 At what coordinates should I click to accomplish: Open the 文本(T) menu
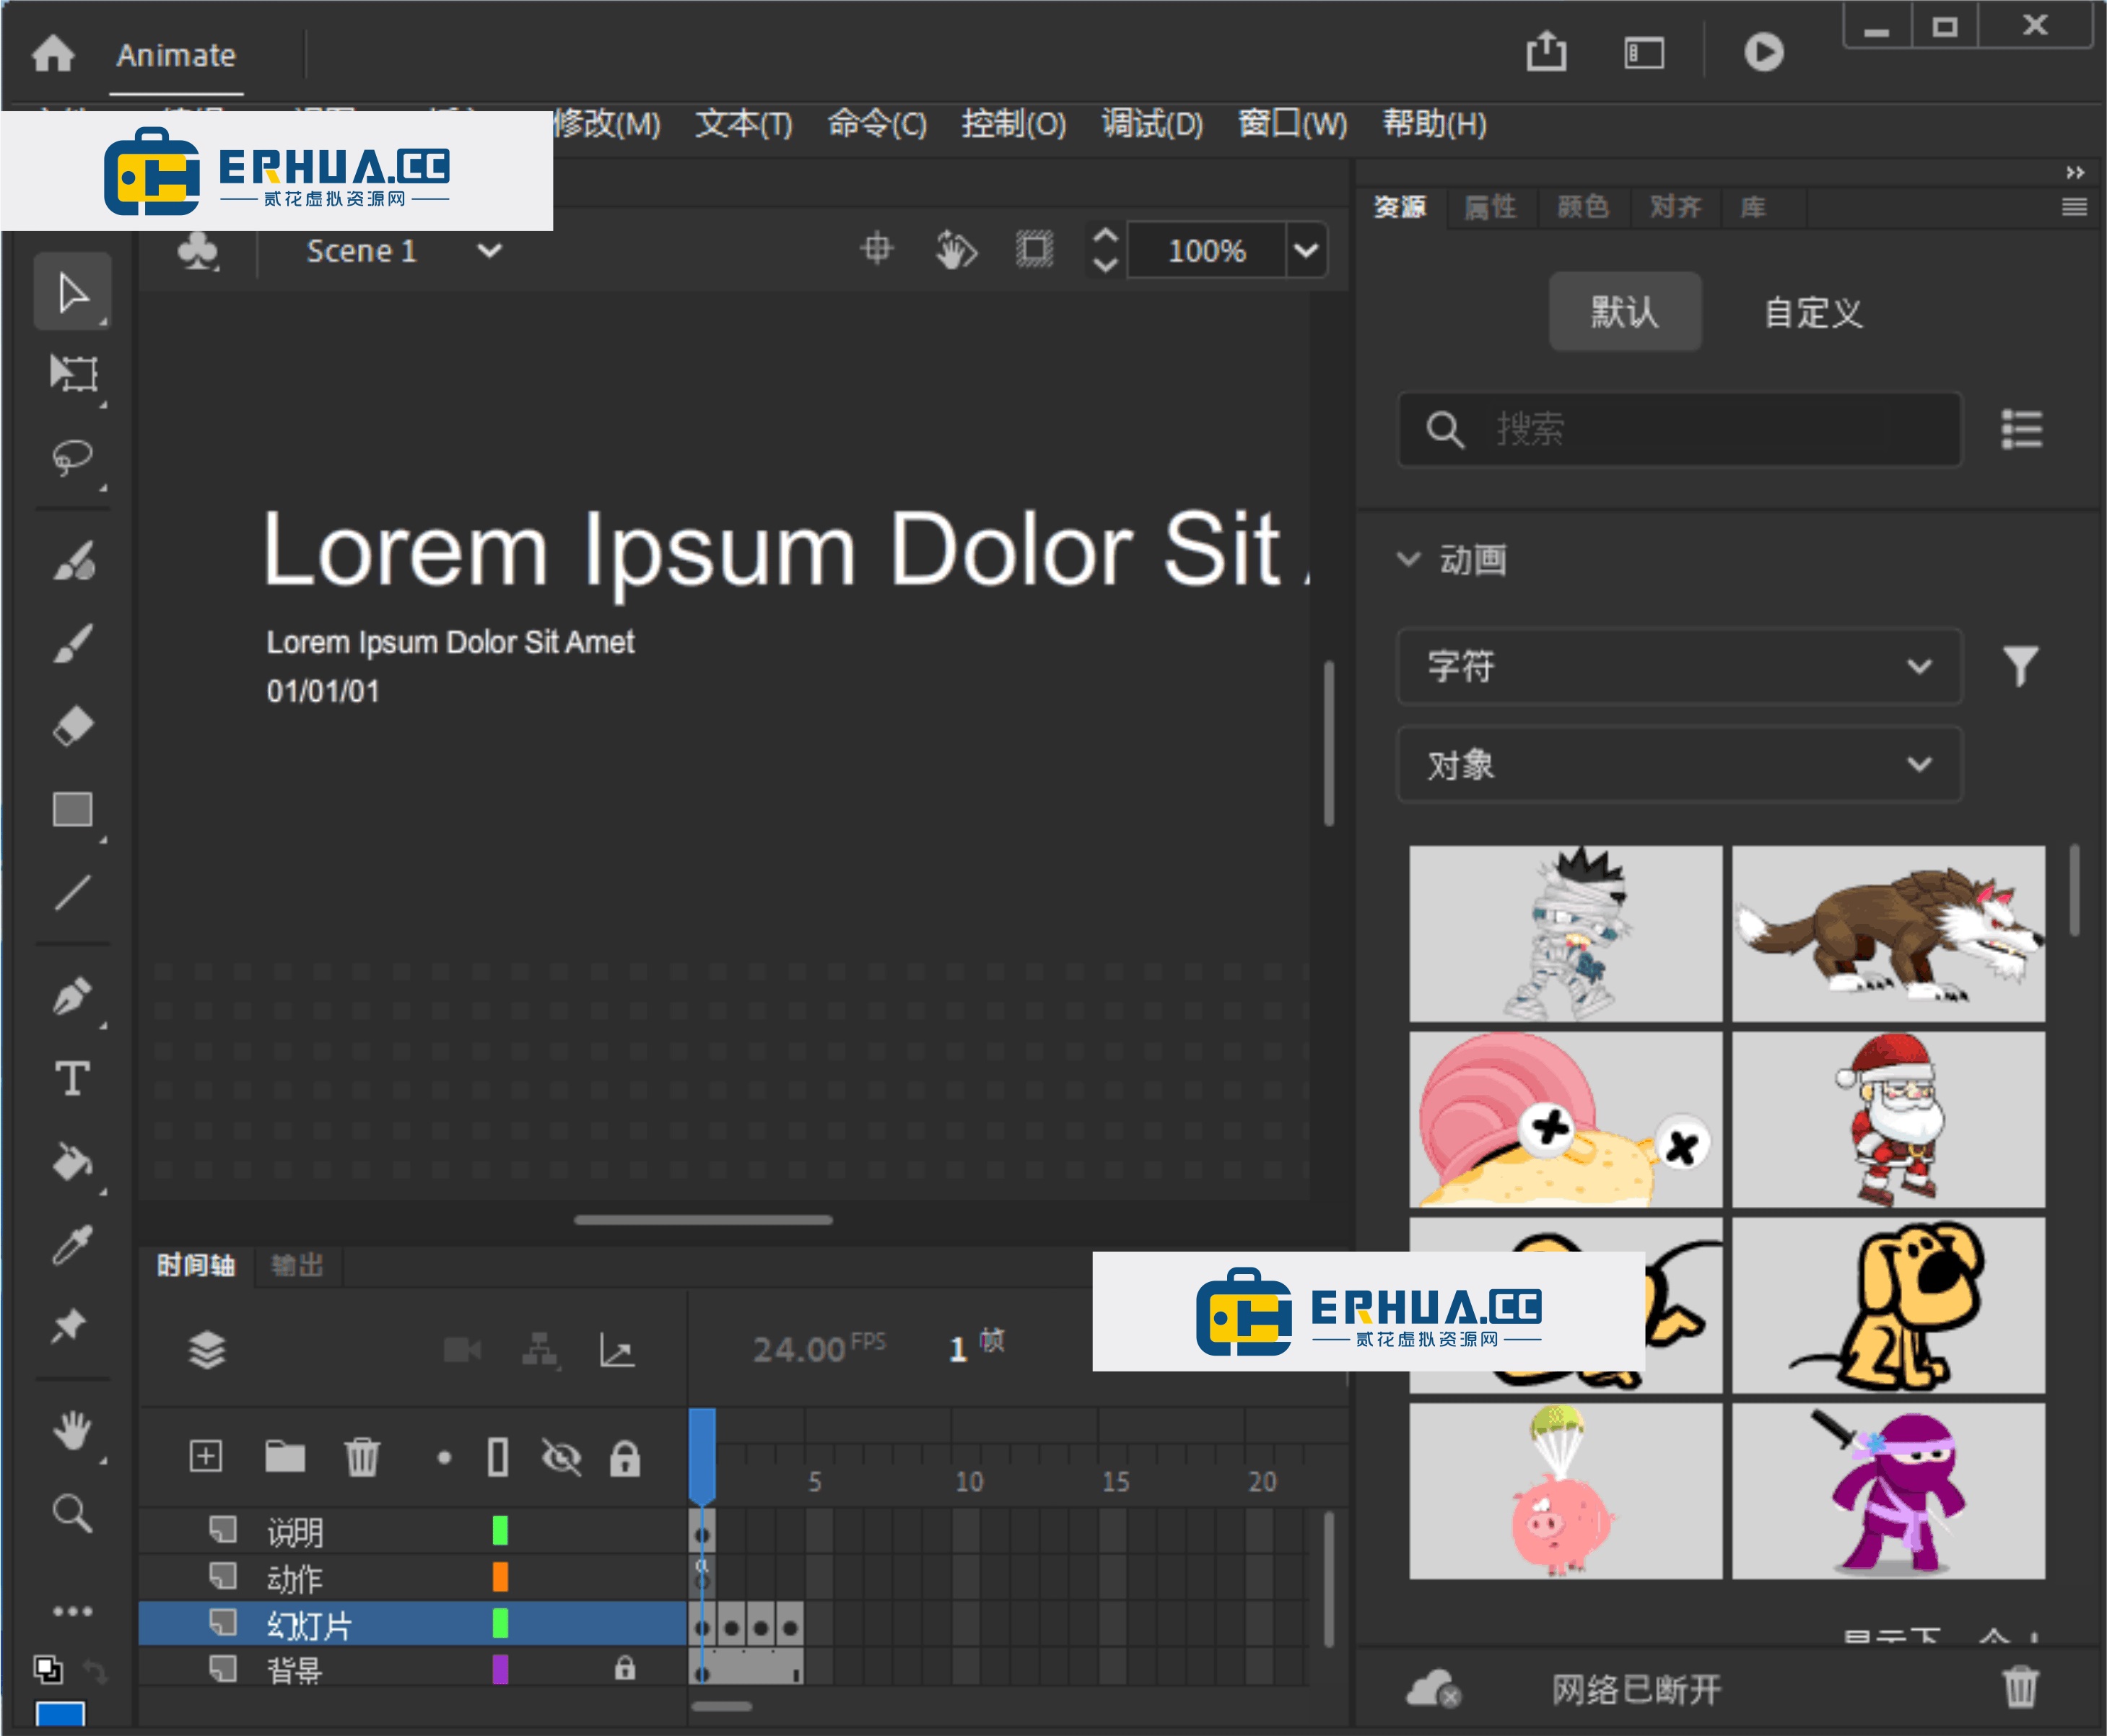point(743,124)
